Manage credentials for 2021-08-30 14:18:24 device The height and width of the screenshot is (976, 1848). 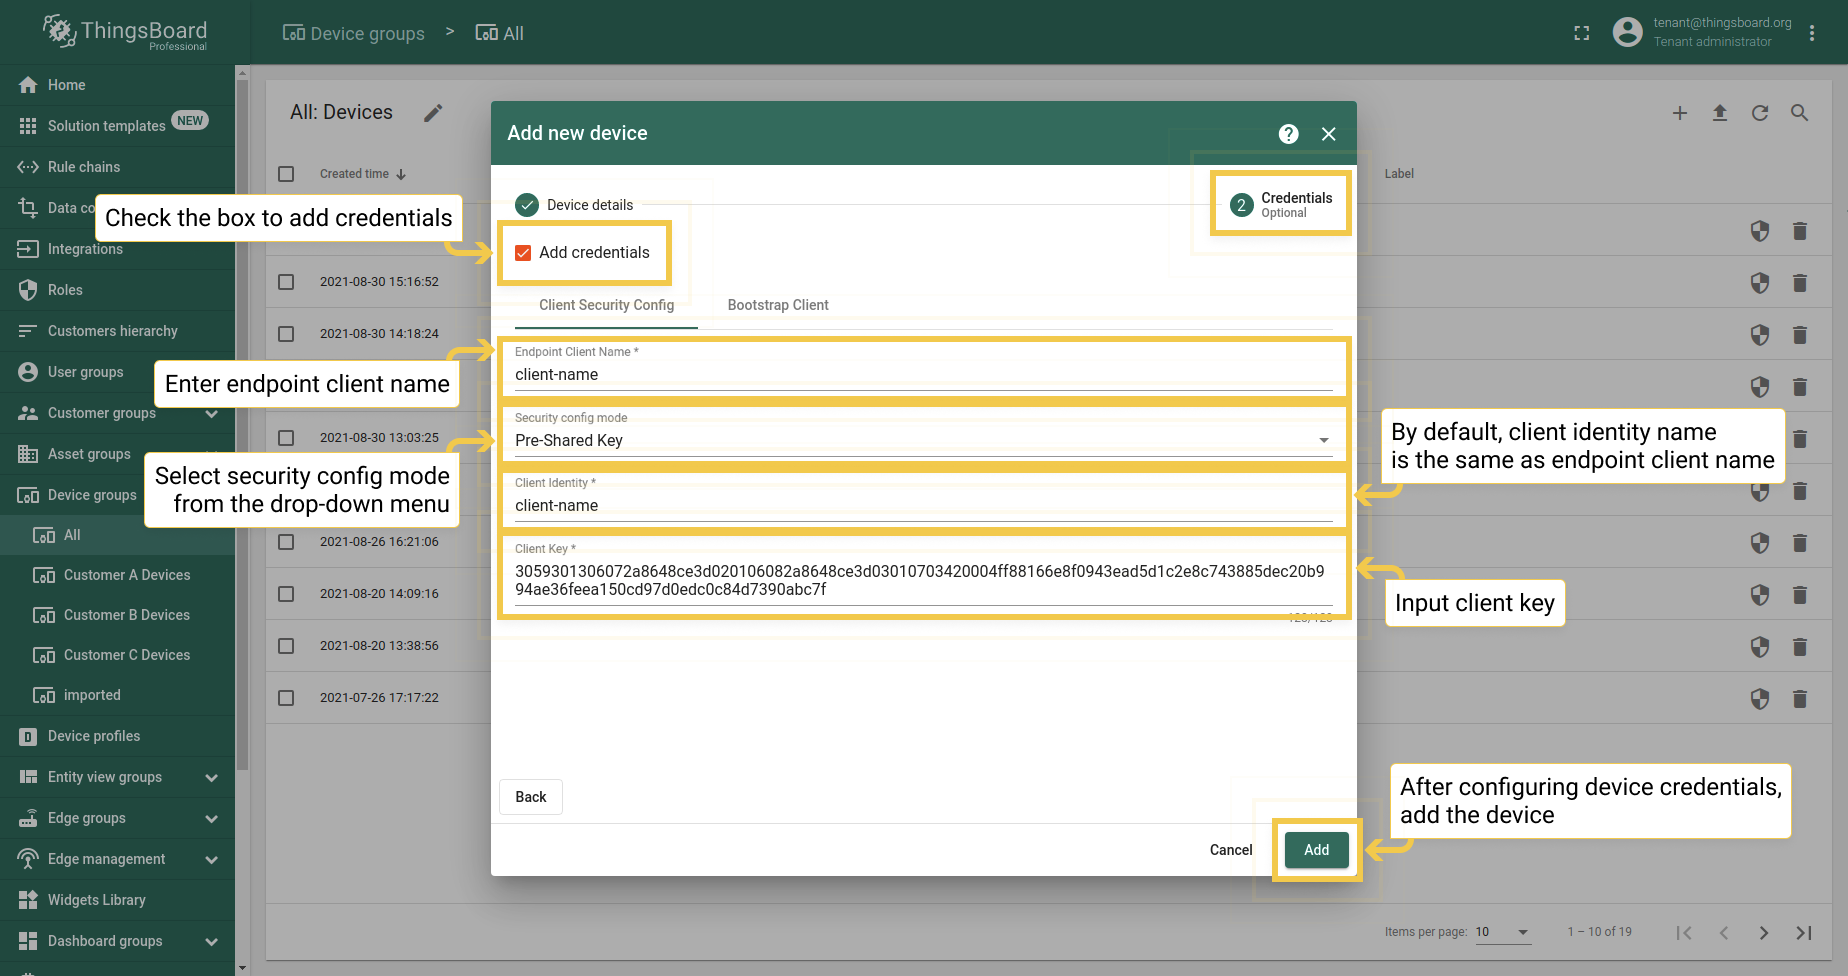tap(1760, 335)
